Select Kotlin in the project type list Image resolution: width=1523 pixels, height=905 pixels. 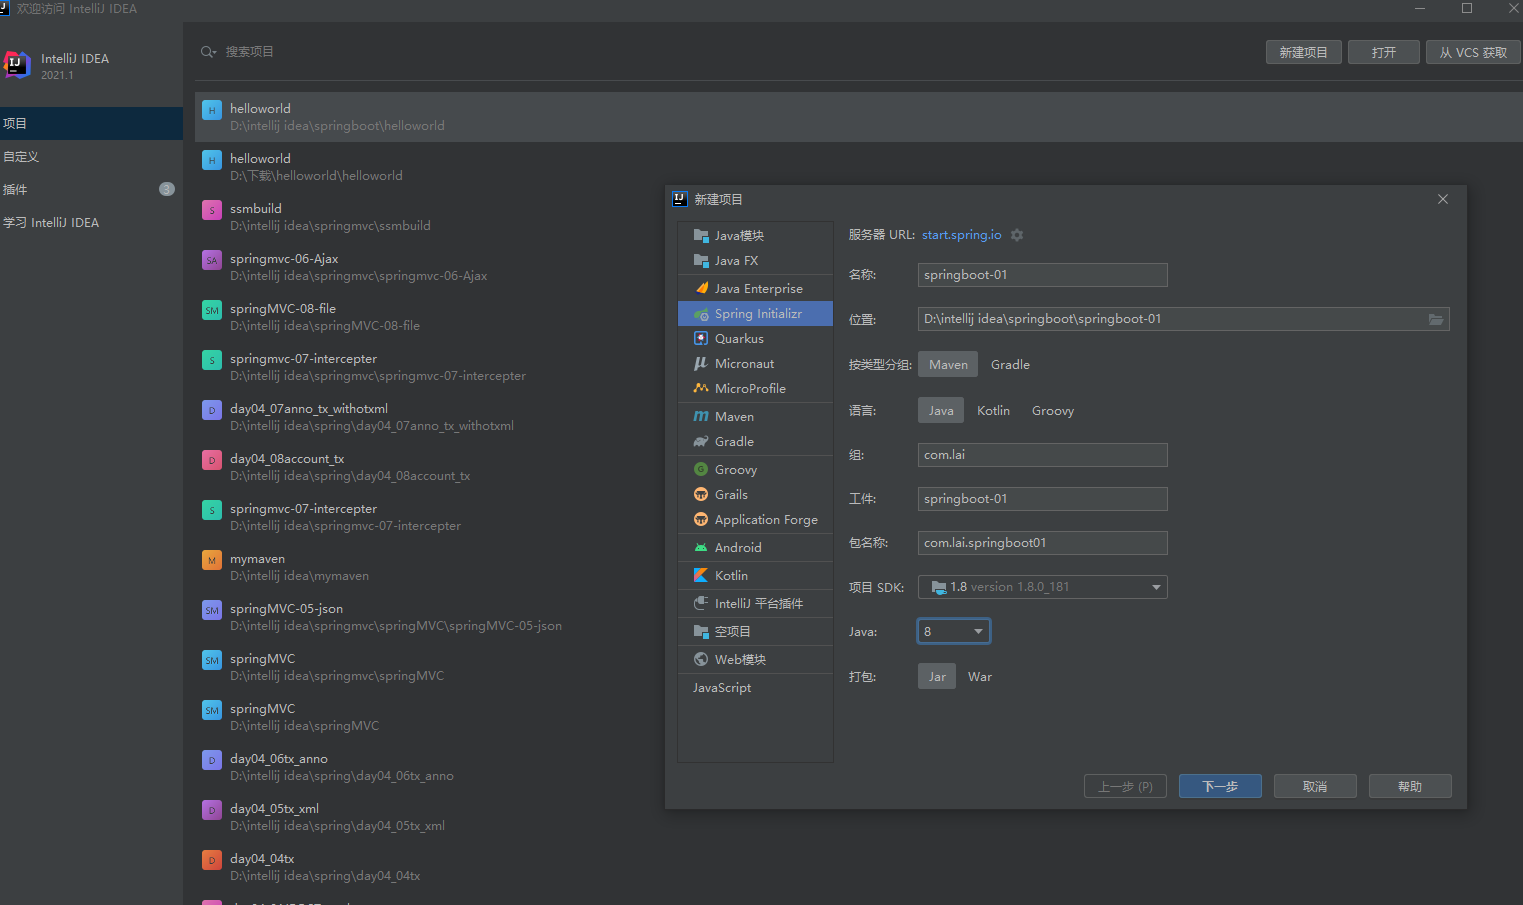click(x=755, y=576)
